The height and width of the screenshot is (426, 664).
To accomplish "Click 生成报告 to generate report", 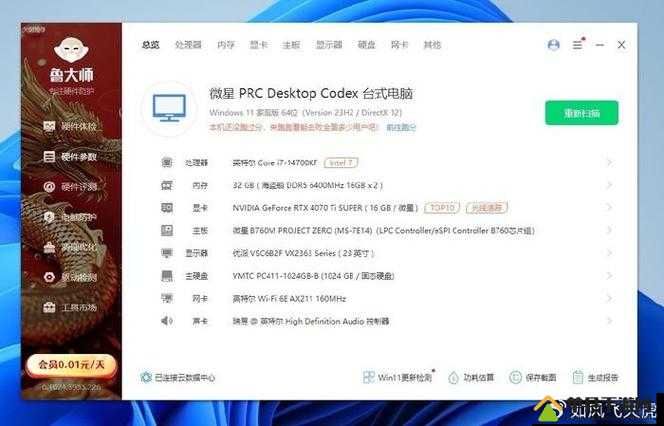I will 595,377.
